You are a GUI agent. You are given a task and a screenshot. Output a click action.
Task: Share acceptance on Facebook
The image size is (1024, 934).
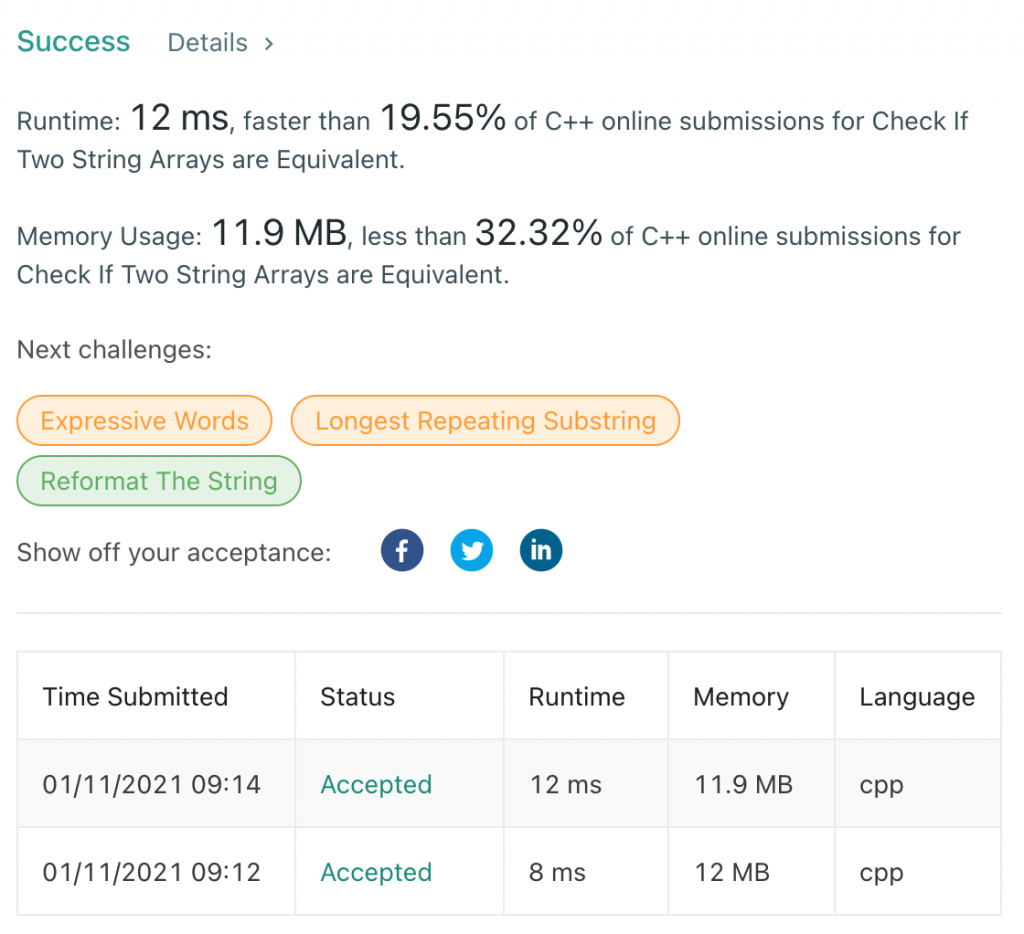[402, 549]
